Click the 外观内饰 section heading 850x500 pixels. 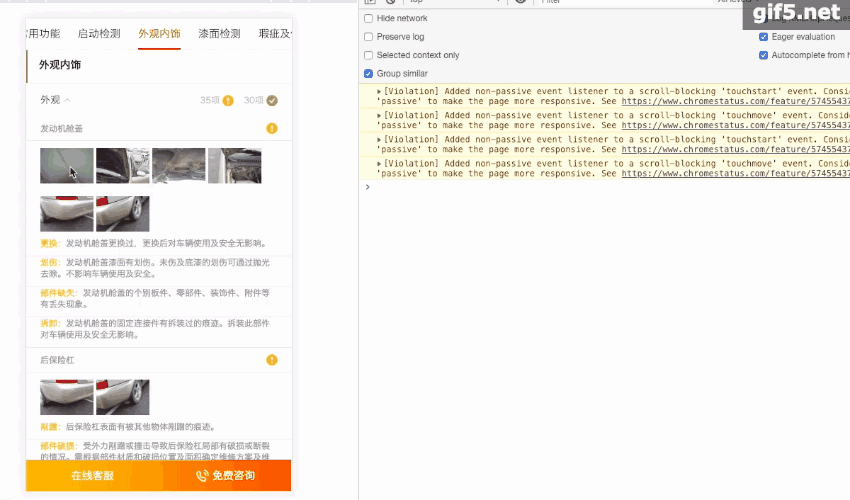point(60,65)
